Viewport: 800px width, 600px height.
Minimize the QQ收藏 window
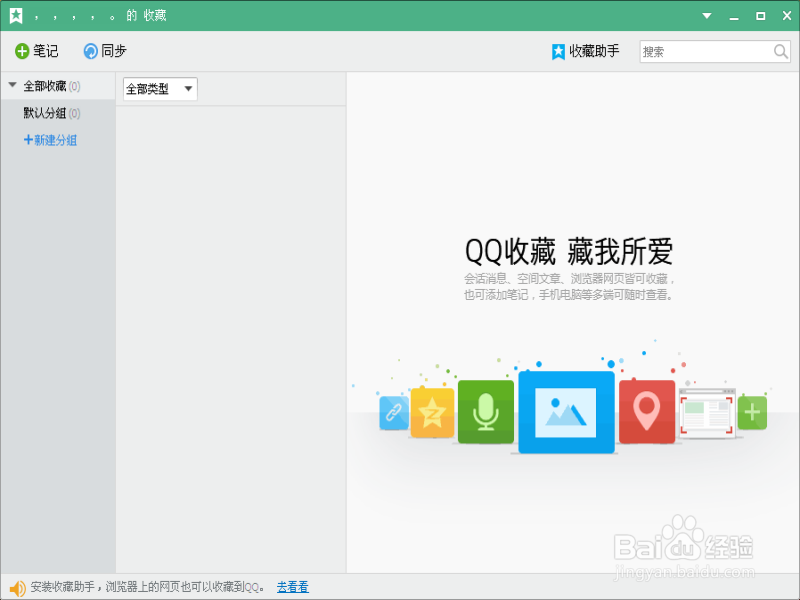coord(734,16)
